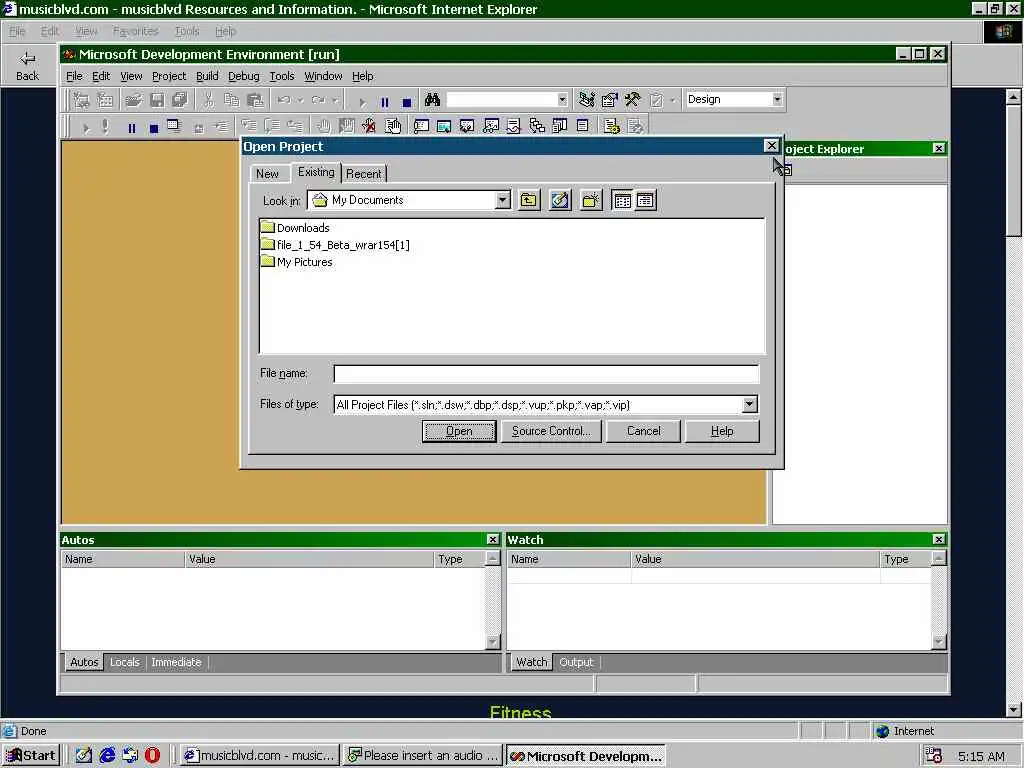Click Stop in the top standard toolbar
This screenshot has height=768, width=1024.
point(407,102)
